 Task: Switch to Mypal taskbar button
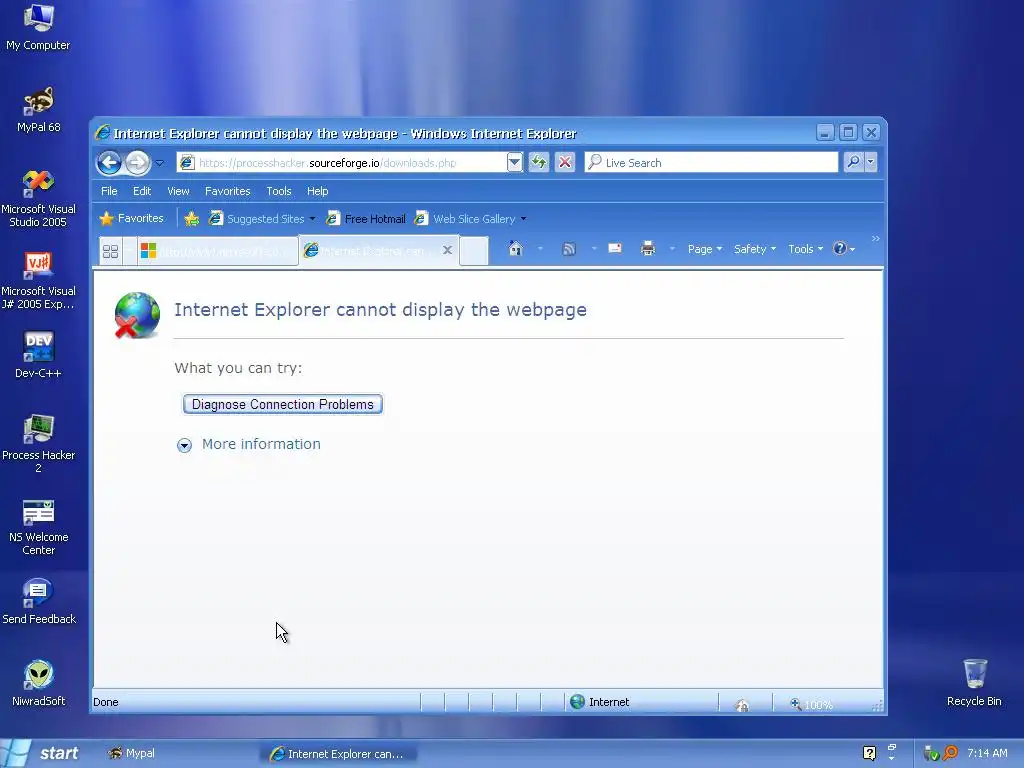pos(176,753)
